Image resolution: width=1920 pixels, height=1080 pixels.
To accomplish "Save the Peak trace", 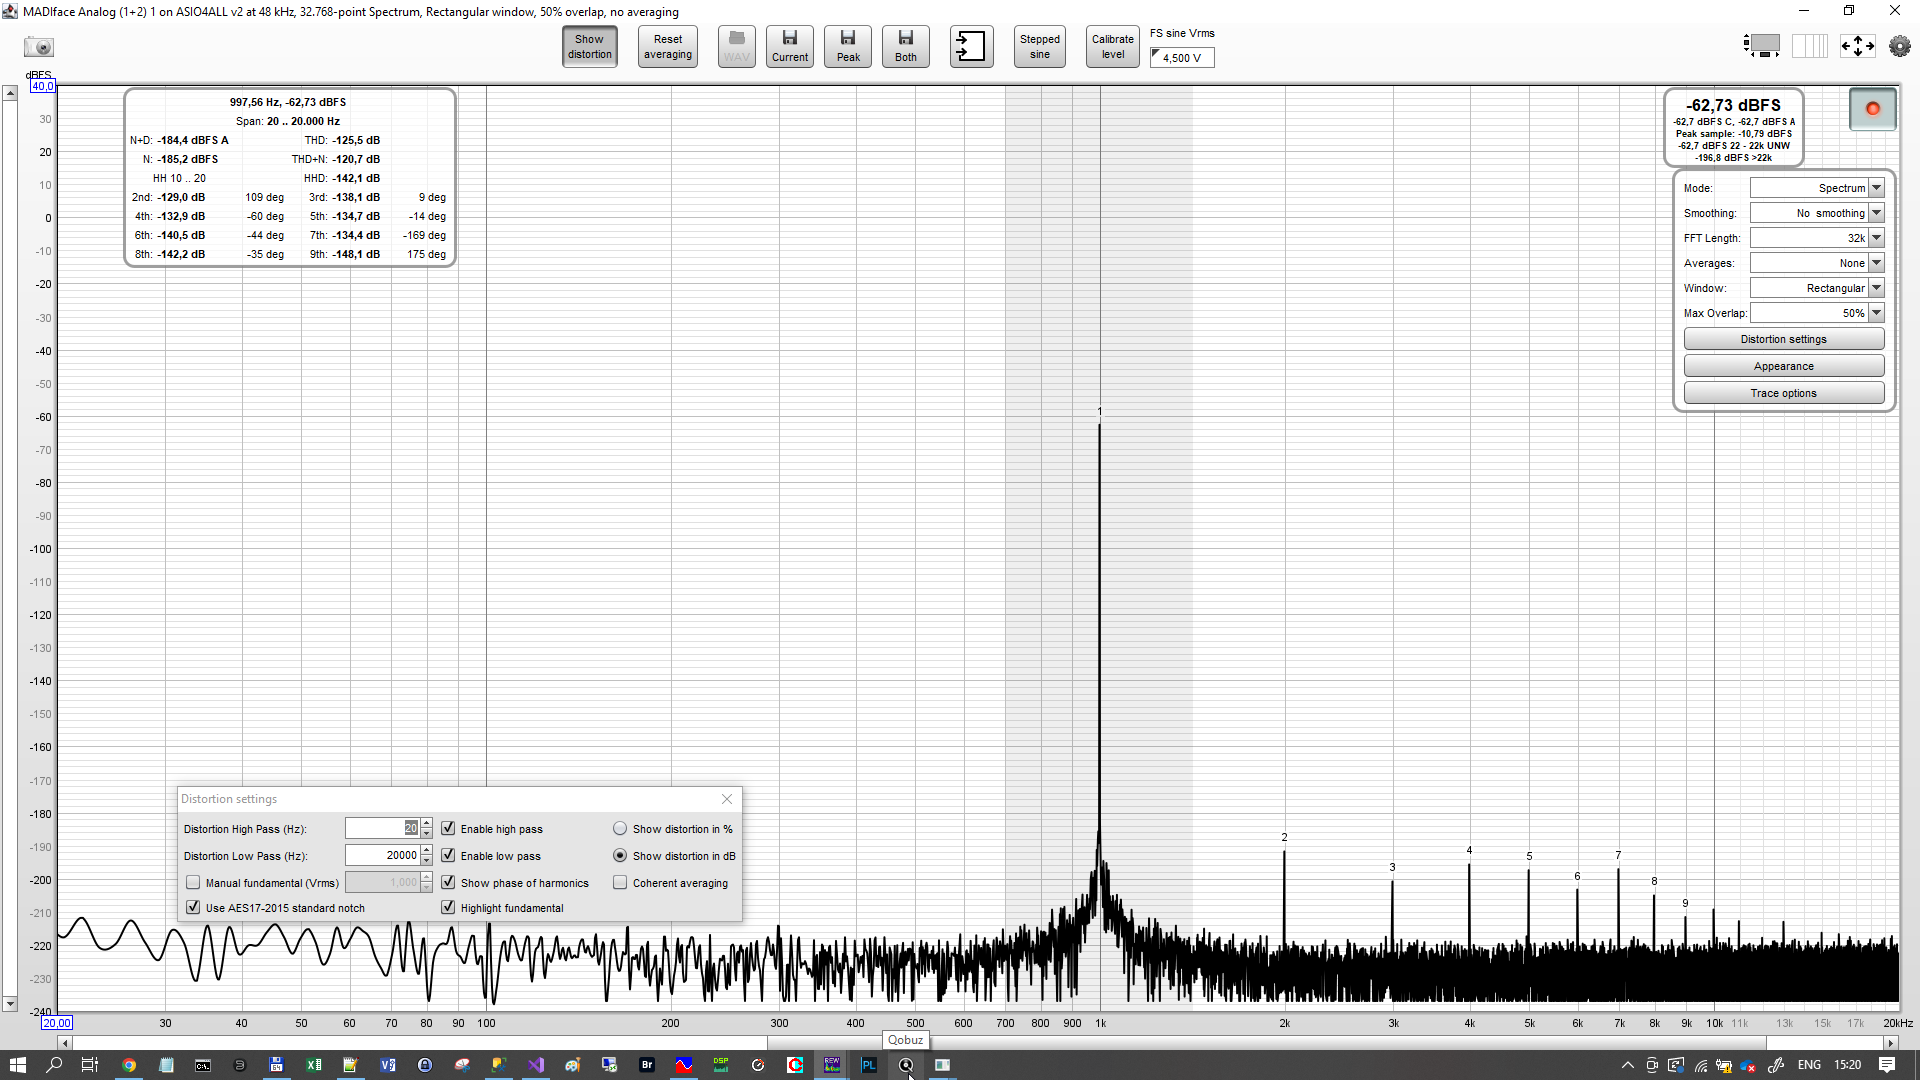I will pyautogui.click(x=847, y=46).
